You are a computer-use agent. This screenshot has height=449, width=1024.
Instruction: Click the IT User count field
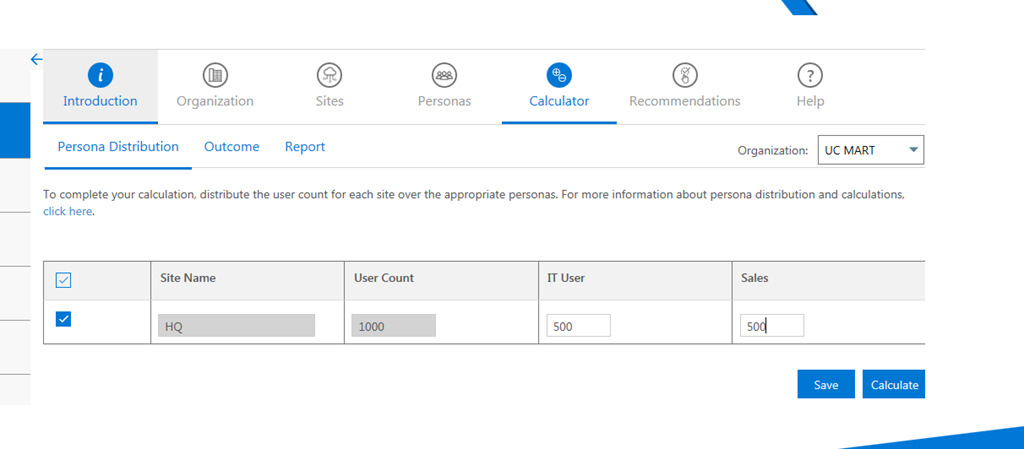578,326
